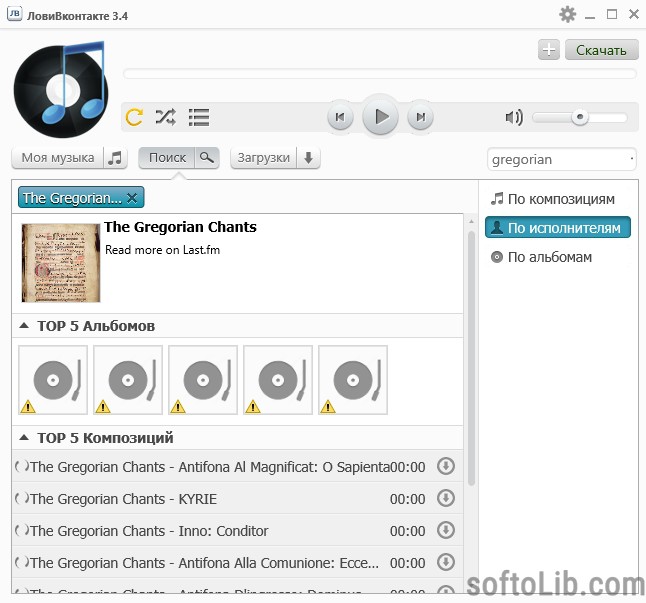
Task: Click the track progress bar
Action: tap(380, 74)
